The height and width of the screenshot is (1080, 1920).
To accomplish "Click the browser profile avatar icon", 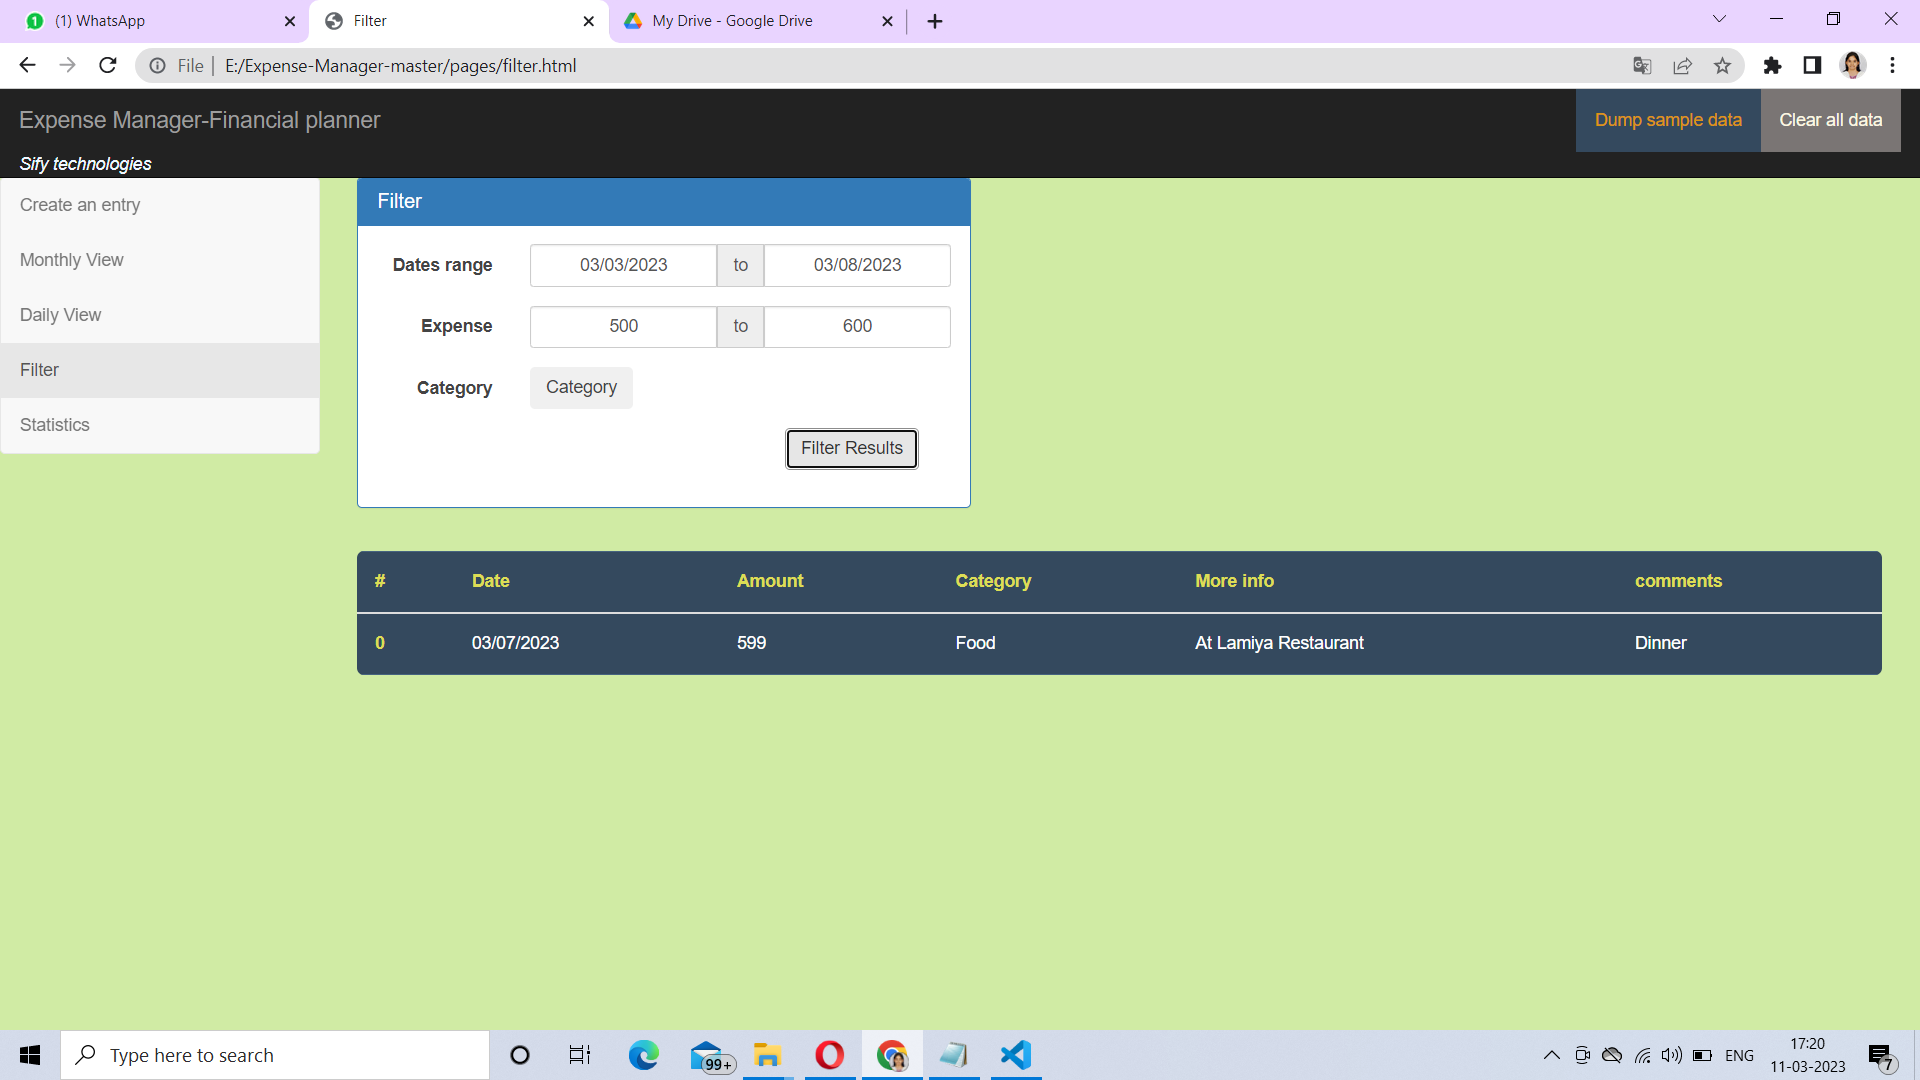I will click(x=1853, y=65).
